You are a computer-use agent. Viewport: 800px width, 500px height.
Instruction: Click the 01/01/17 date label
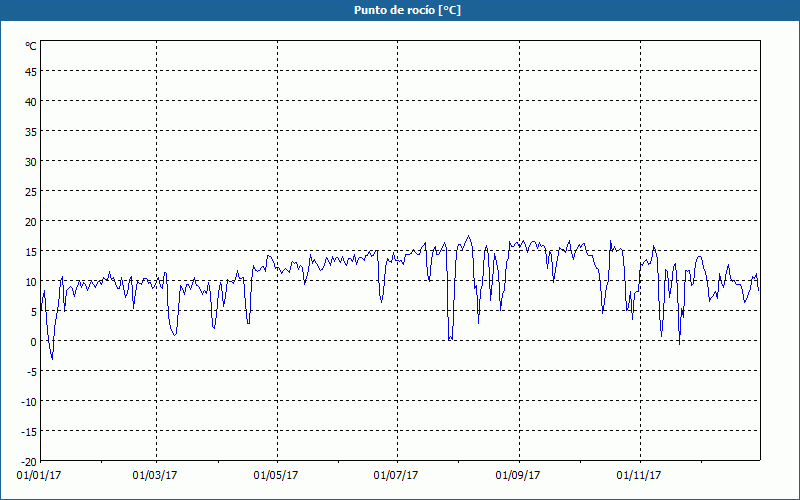pyautogui.click(x=39, y=476)
